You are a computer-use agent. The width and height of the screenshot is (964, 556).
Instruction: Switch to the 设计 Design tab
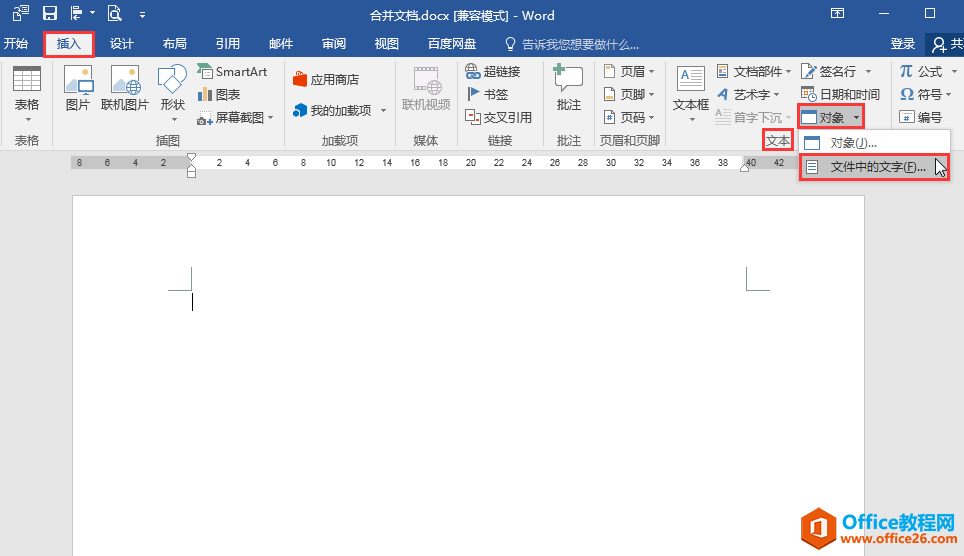(122, 44)
